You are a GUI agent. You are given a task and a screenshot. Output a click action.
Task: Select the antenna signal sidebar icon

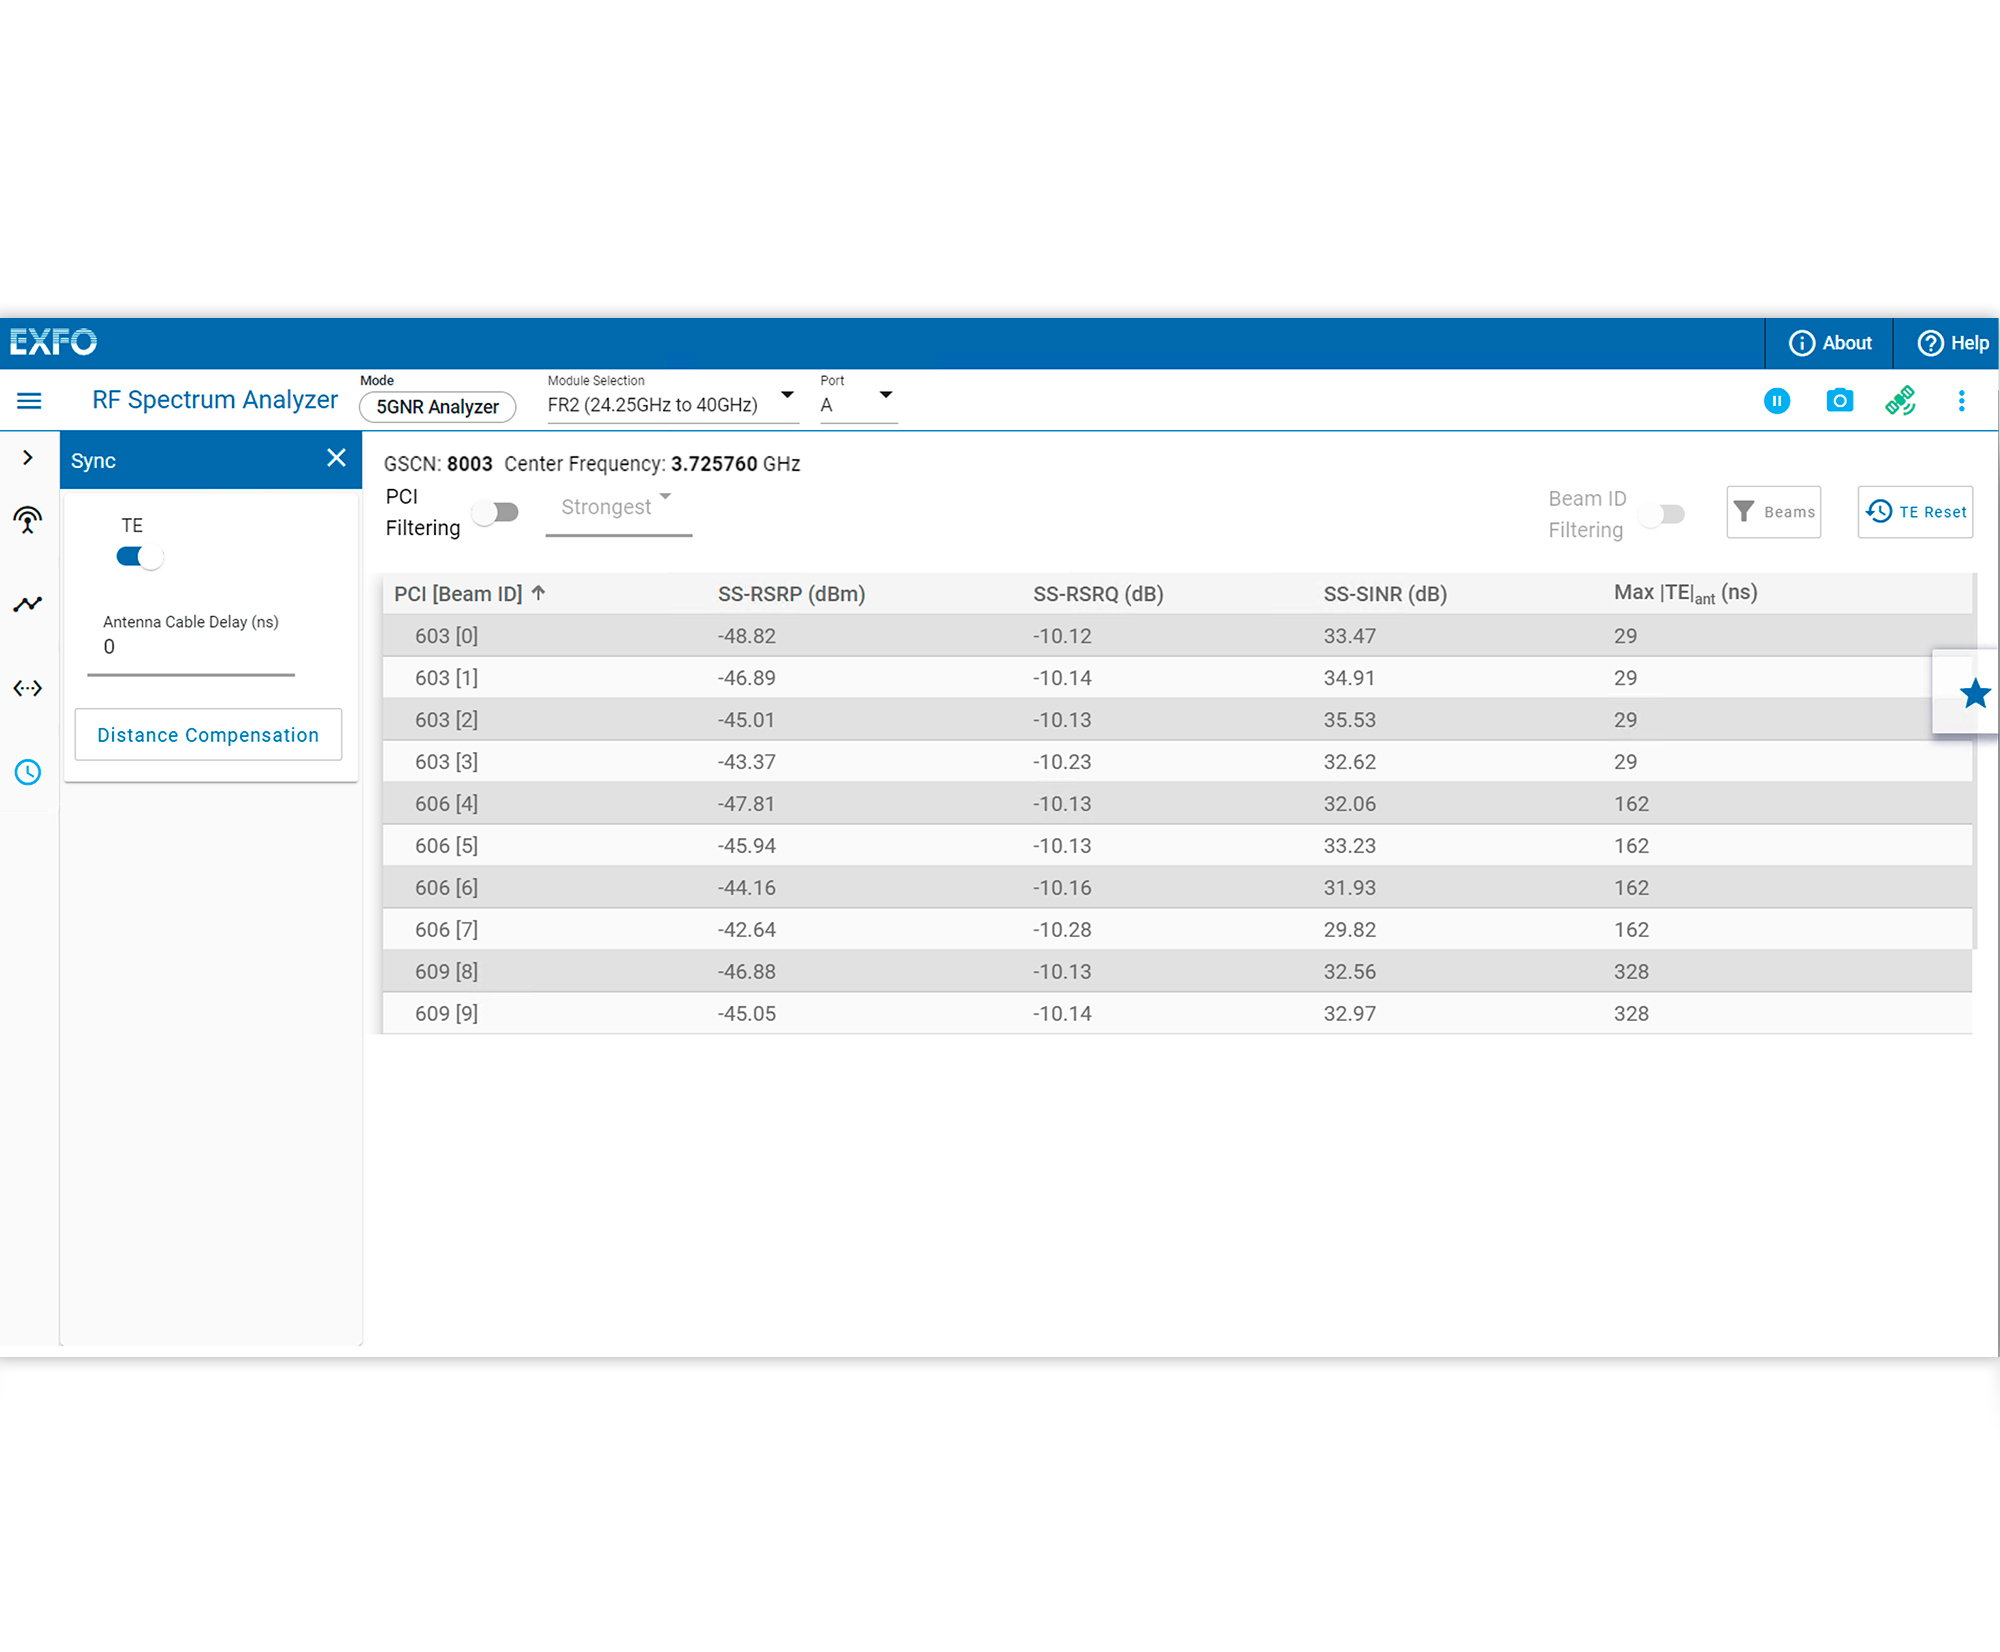click(28, 519)
